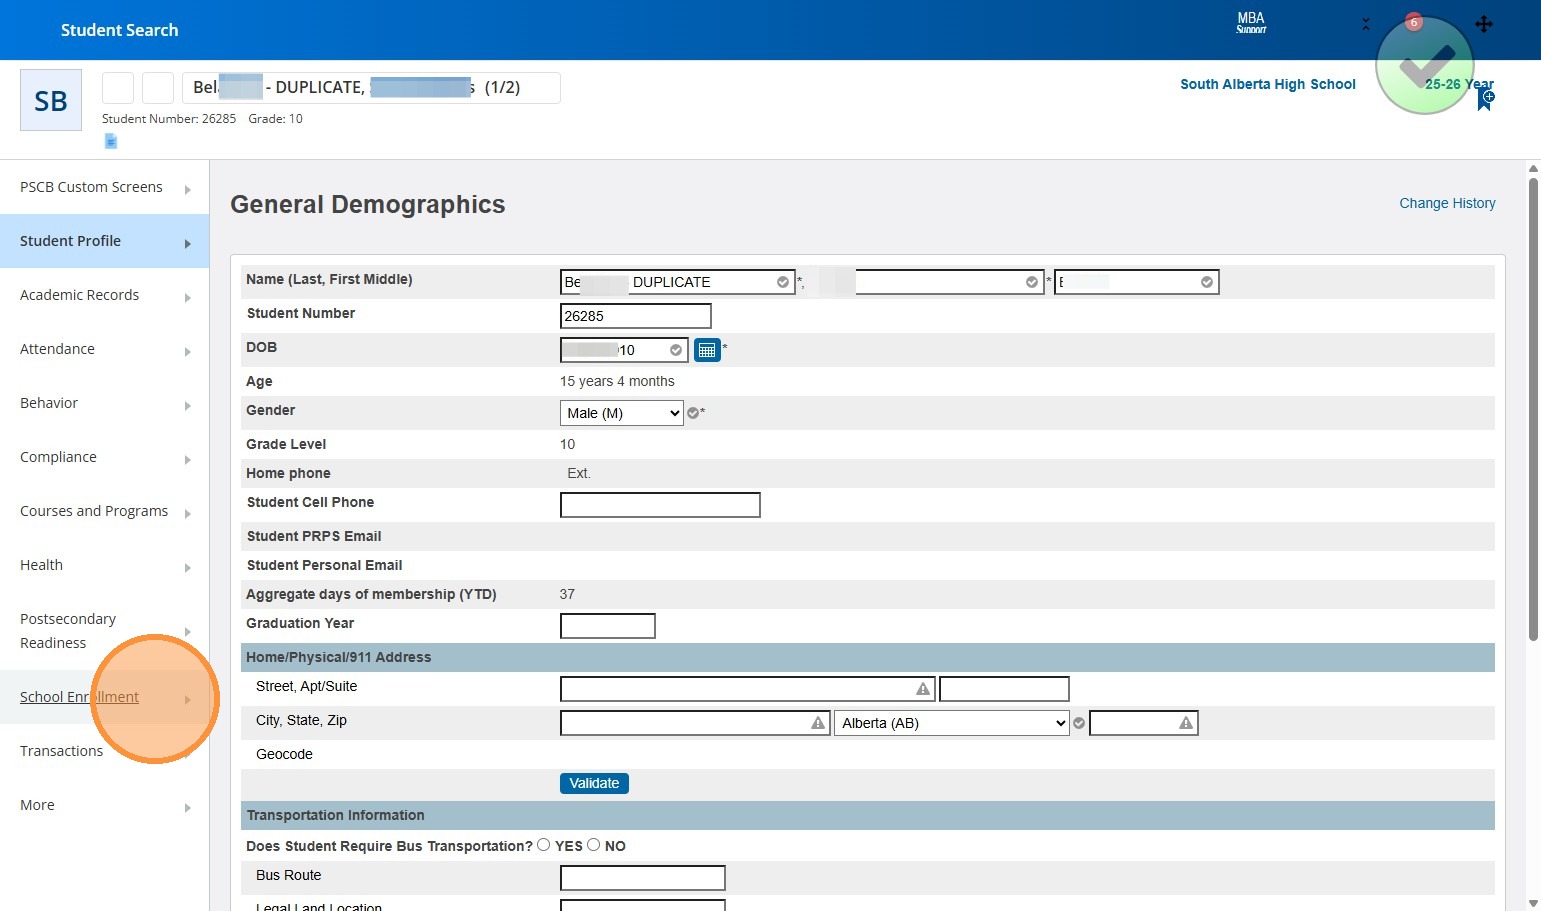
Task: Select YES for bus transportation
Action: 544,845
